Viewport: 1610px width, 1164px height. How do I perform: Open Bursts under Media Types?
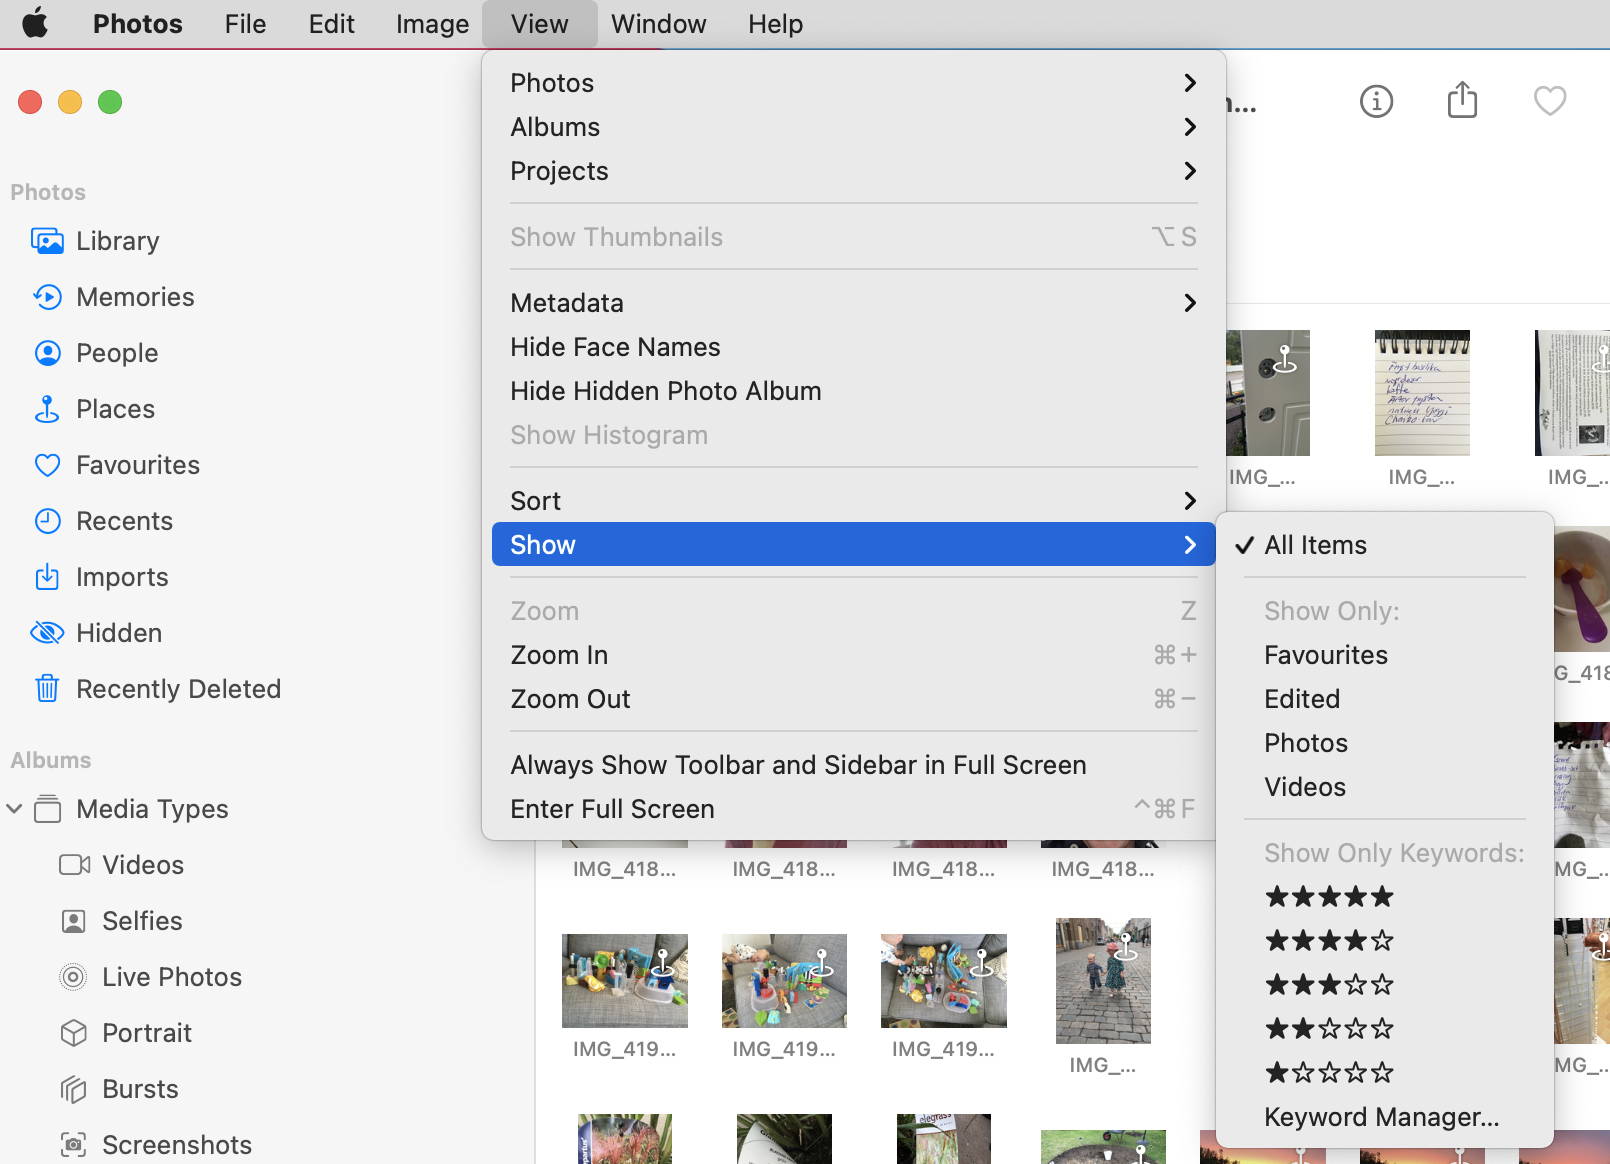click(119, 1089)
